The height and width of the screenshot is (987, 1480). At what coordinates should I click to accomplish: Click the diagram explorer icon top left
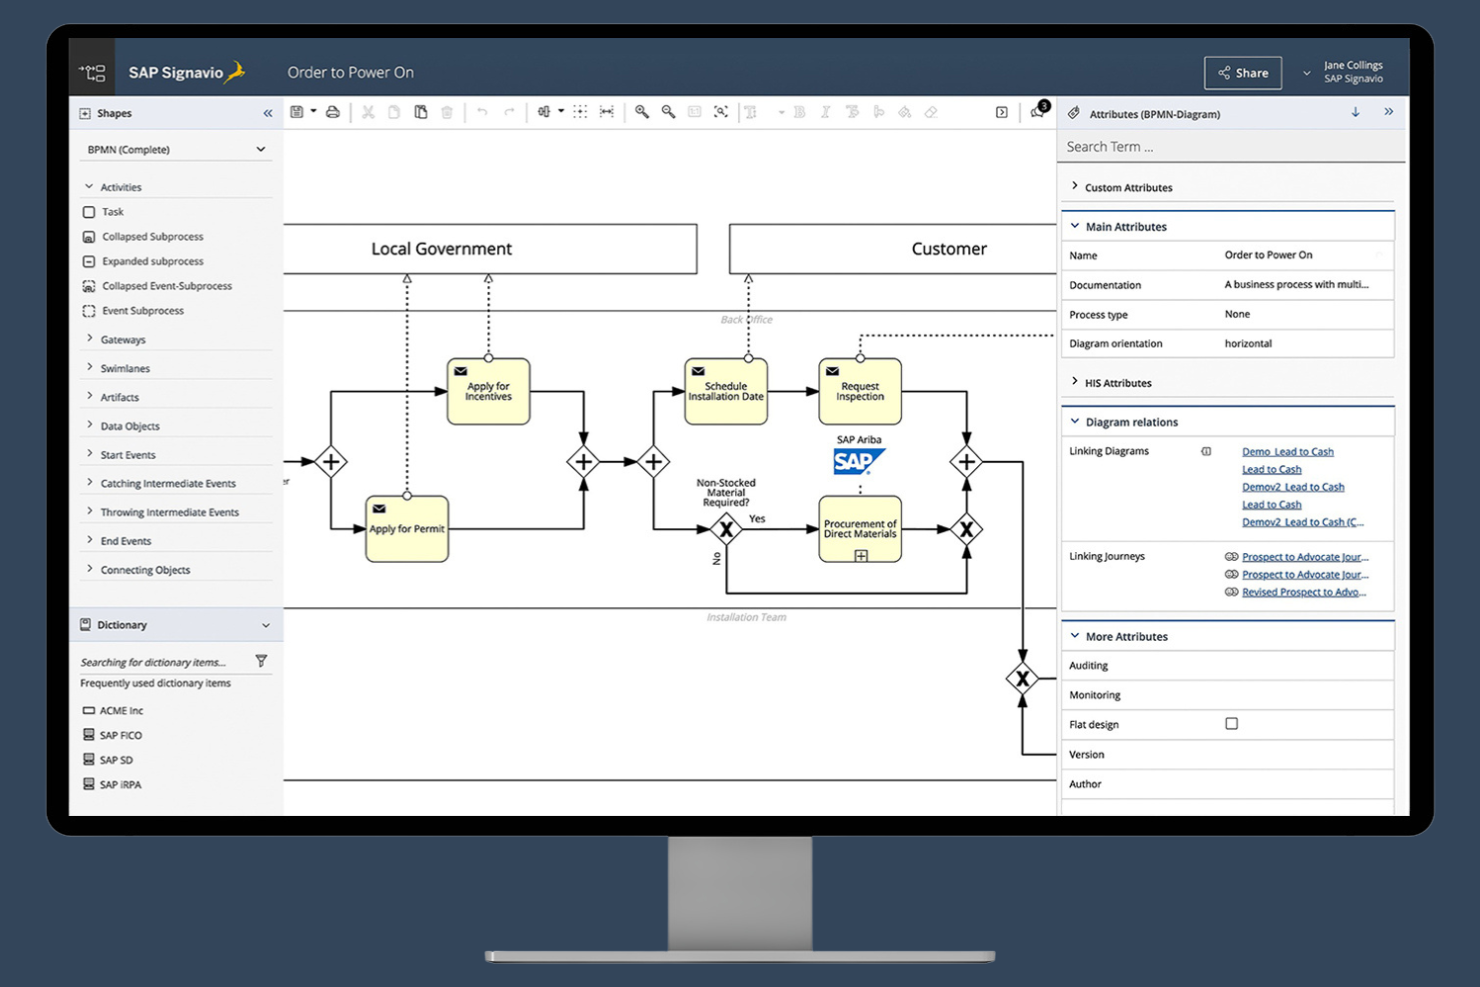pyautogui.click(x=92, y=72)
